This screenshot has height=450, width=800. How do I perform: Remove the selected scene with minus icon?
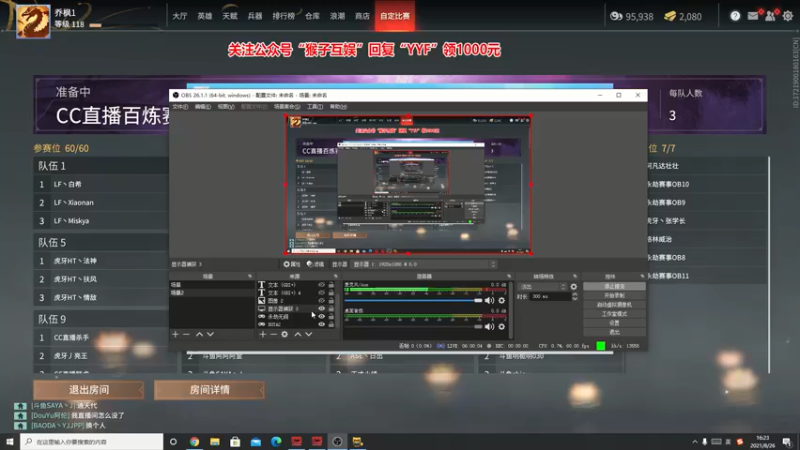[186, 334]
